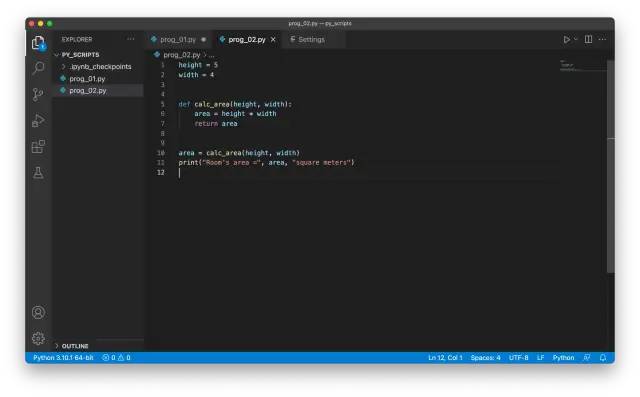Click the yellow minimize window button
Viewport: 640px width, 397px height.
click(x=41, y=24)
